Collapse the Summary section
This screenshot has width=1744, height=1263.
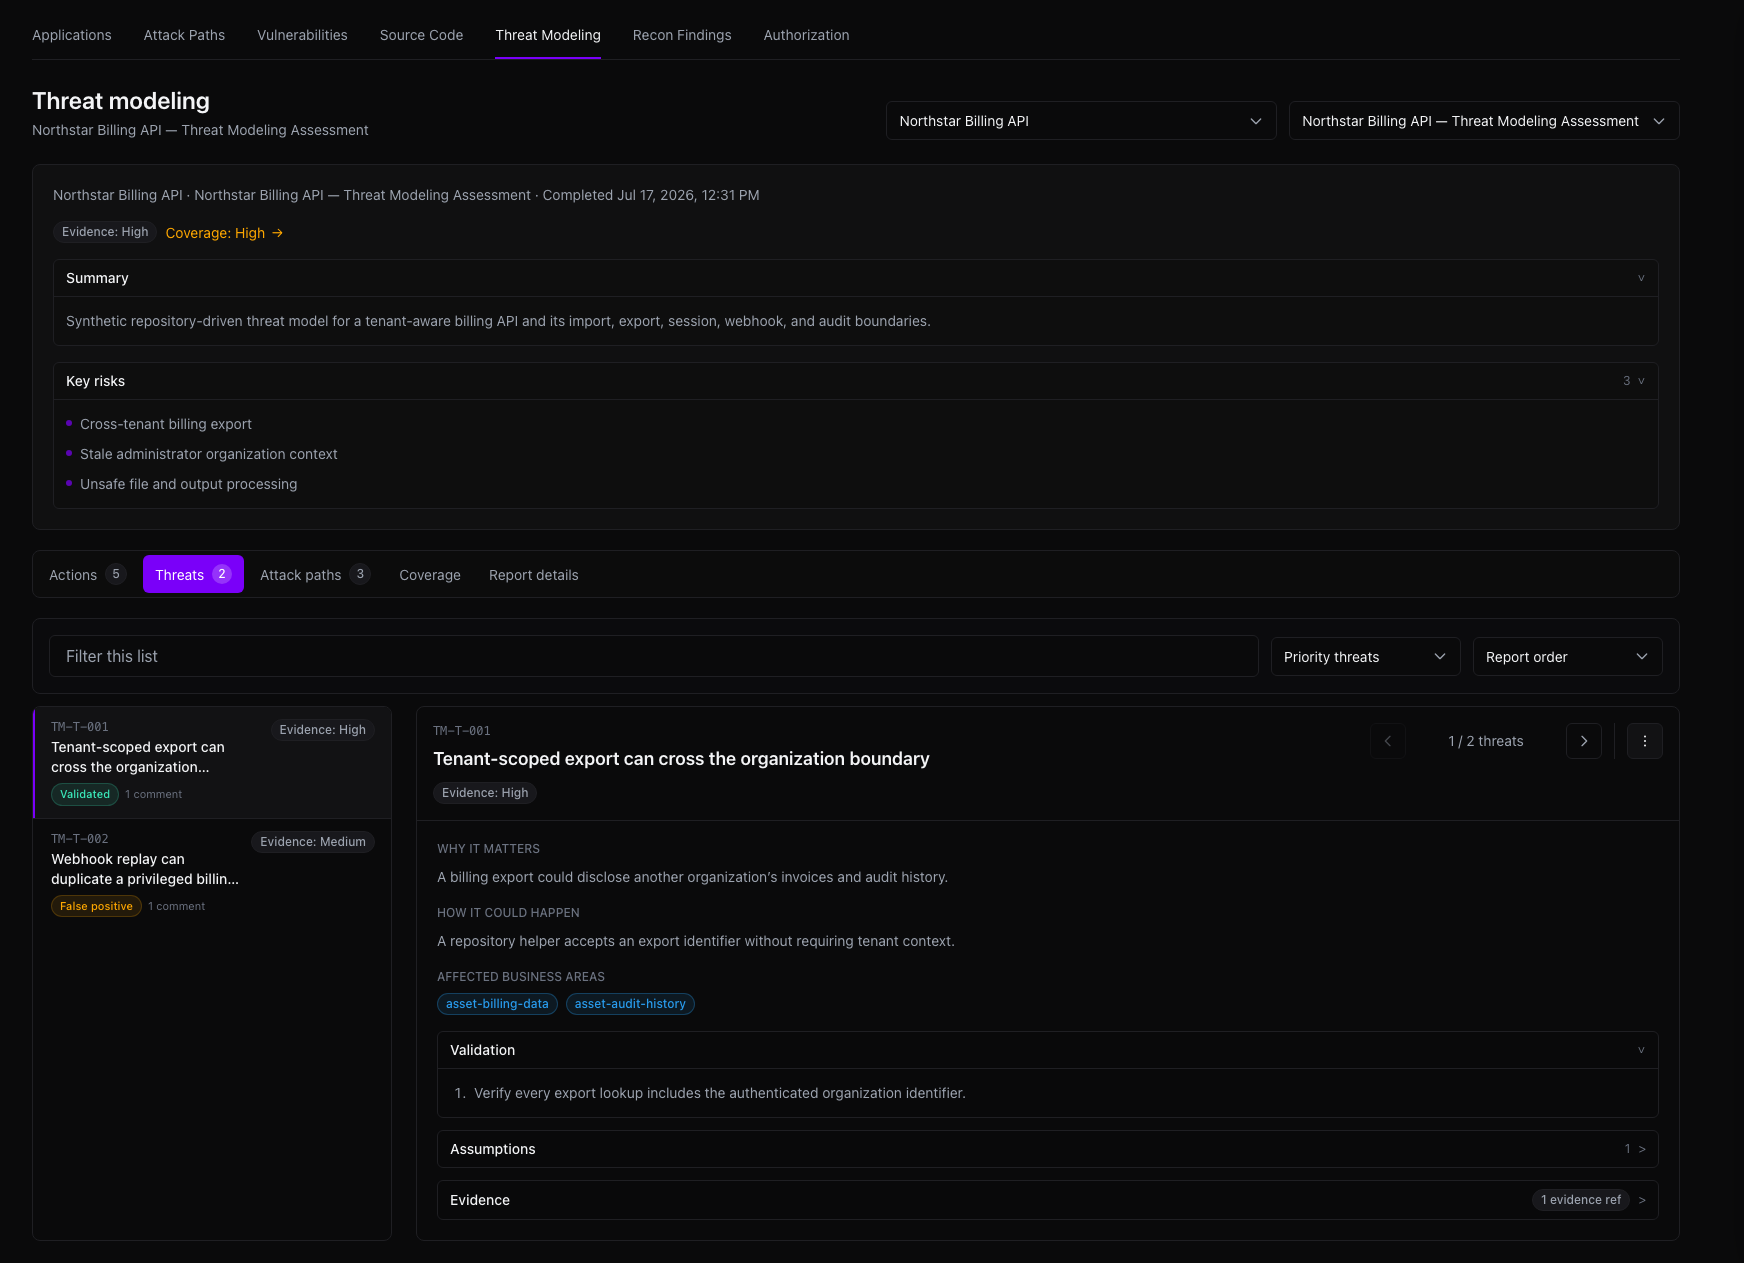(x=855, y=278)
